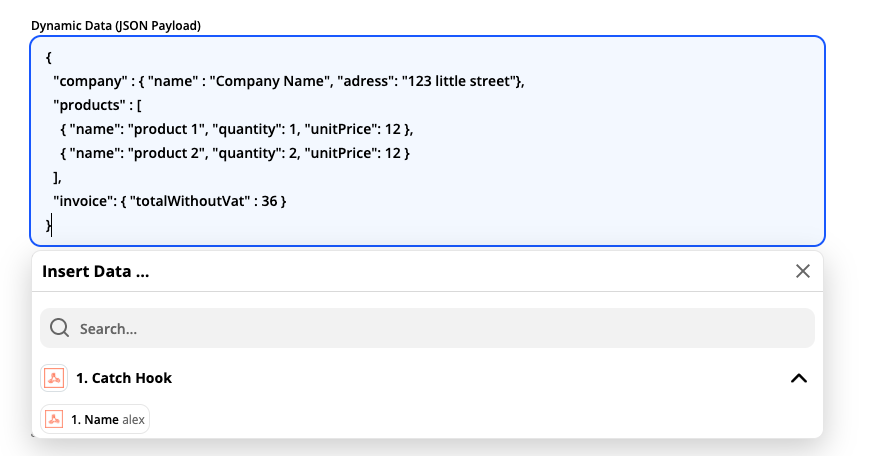Screen dimensions: 874x456
Task: Click the "123 little street" address value
Action: 459,81
